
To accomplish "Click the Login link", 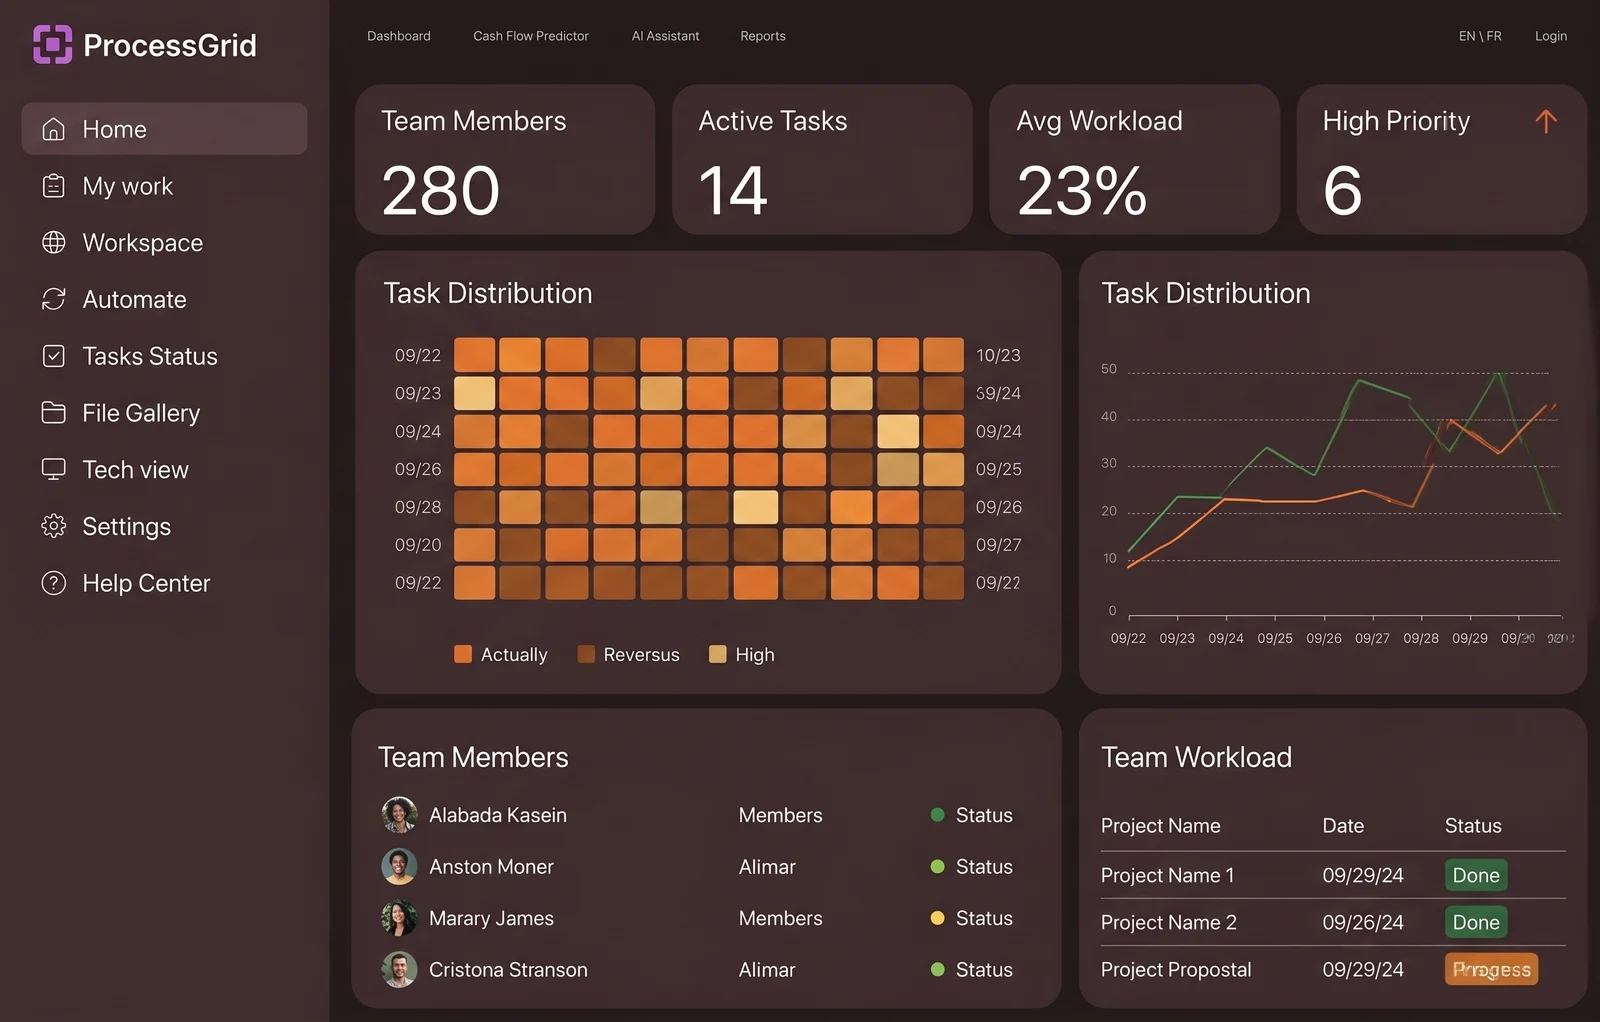I will [1551, 36].
